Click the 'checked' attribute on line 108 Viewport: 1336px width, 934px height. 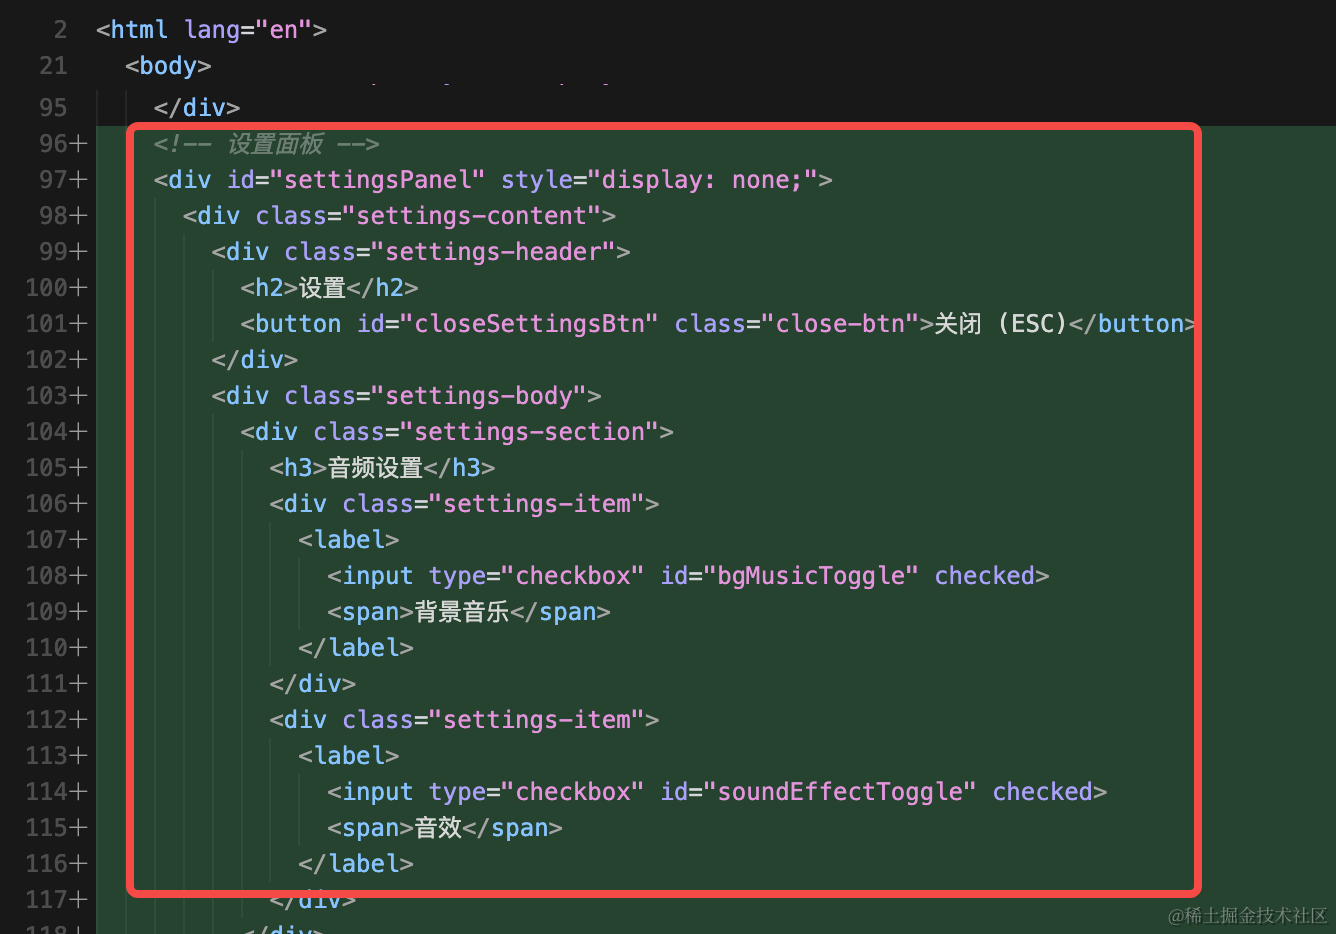[x=985, y=576]
